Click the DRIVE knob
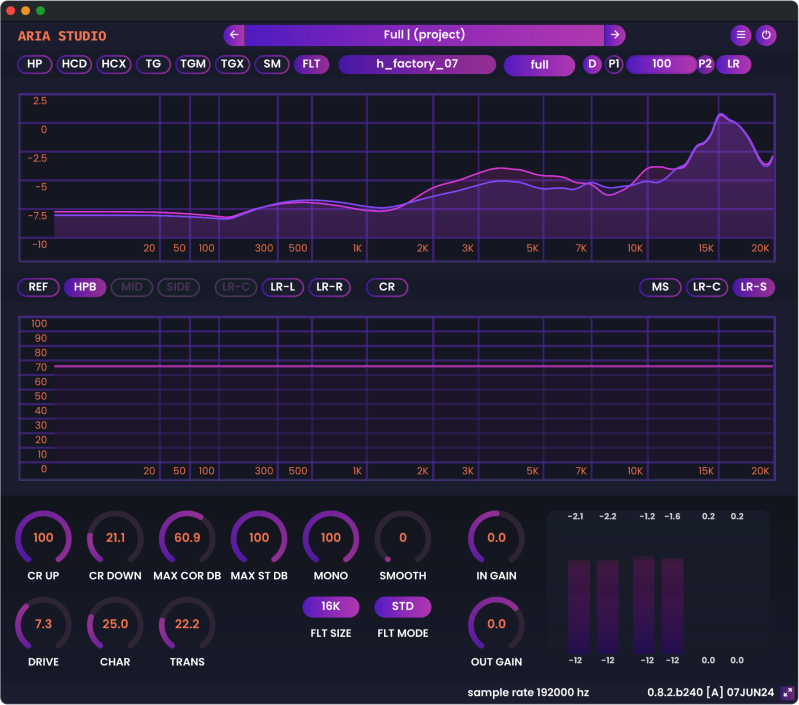The height and width of the screenshot is (705, 799). click(x=43, y=625)
